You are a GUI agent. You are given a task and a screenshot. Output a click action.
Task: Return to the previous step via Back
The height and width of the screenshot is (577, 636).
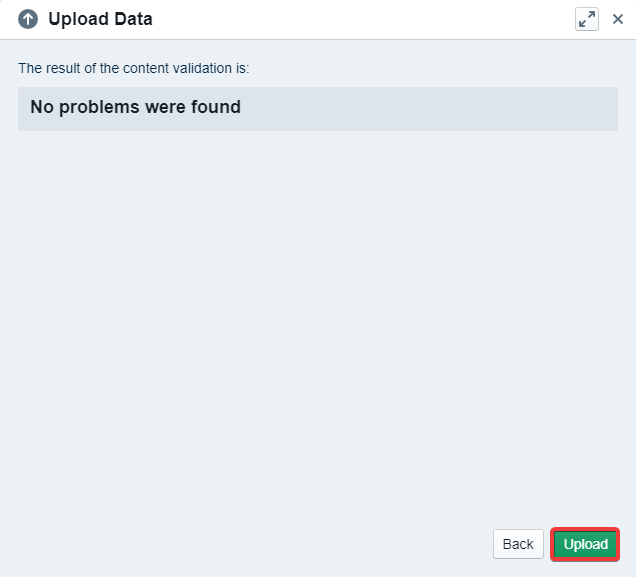(x=518, y=544)
